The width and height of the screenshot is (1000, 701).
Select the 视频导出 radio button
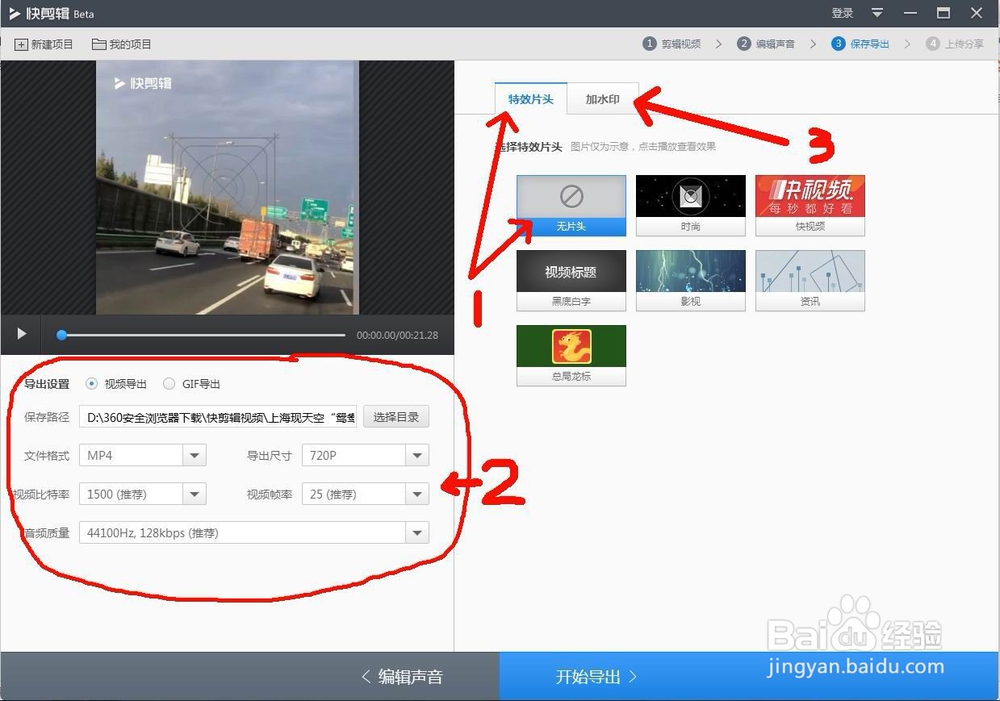pos(92,383)
